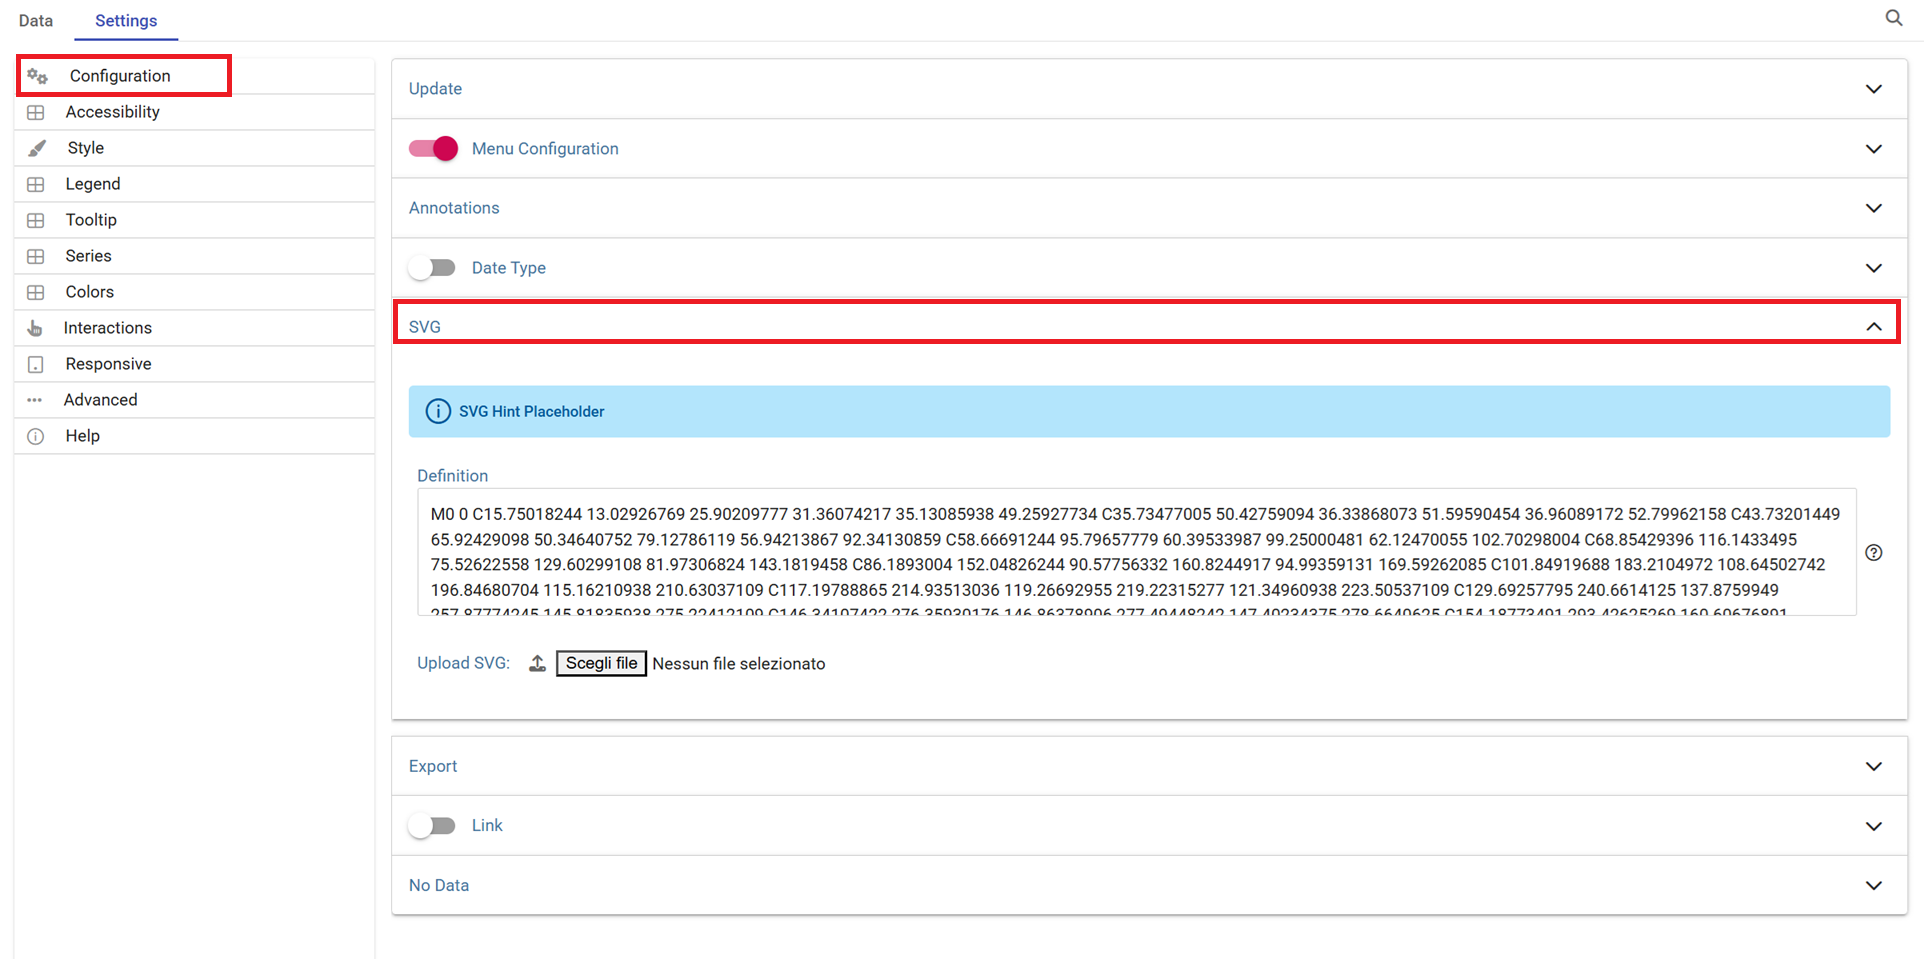Enable the Date Type toggle

(432, 268)
